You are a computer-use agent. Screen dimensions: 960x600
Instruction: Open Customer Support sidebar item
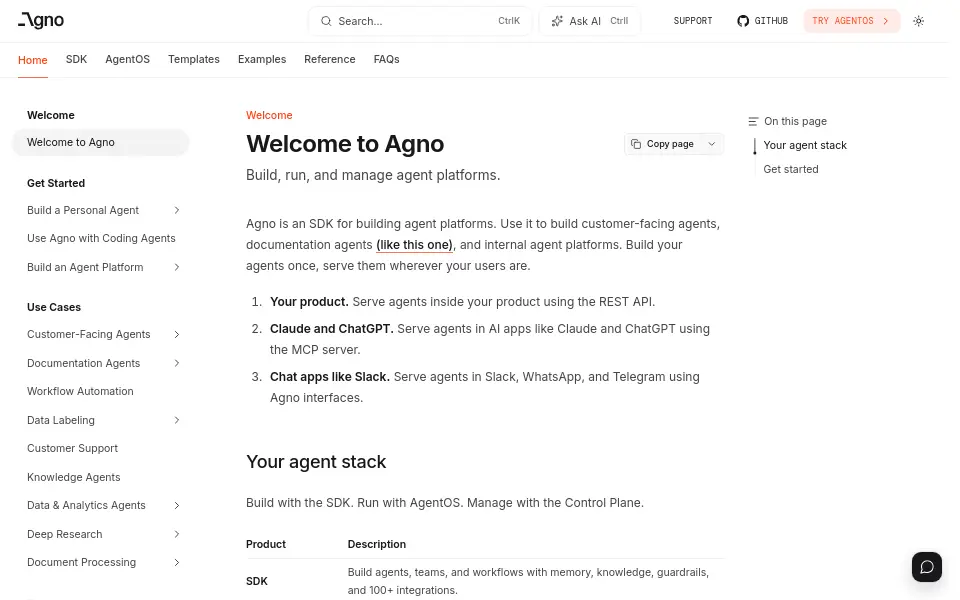72,448
